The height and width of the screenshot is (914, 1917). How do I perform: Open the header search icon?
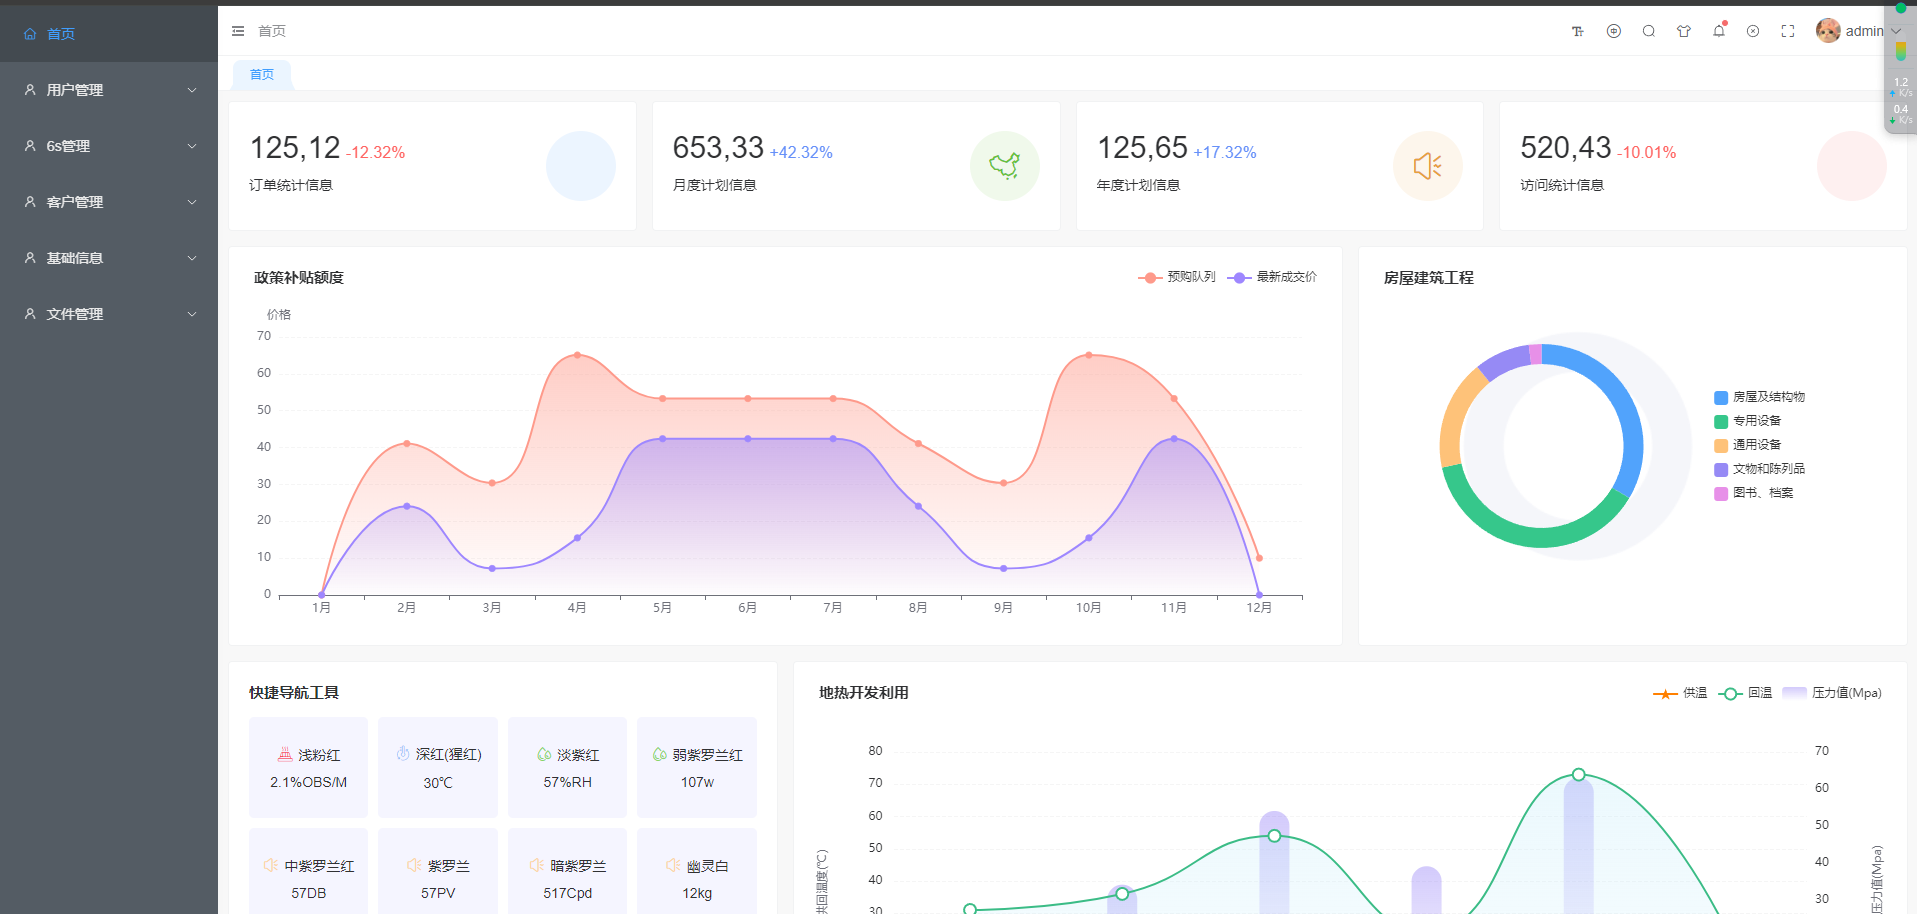[1648, 31]
